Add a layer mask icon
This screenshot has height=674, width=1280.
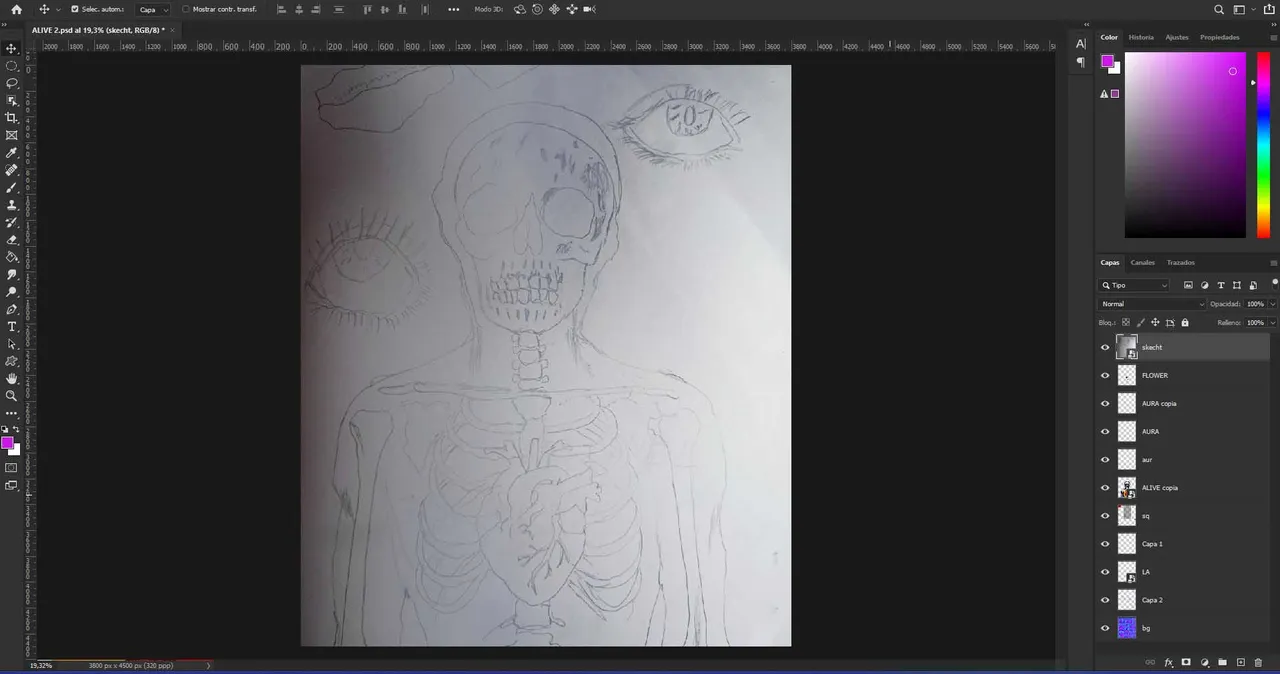point(1186,662)
